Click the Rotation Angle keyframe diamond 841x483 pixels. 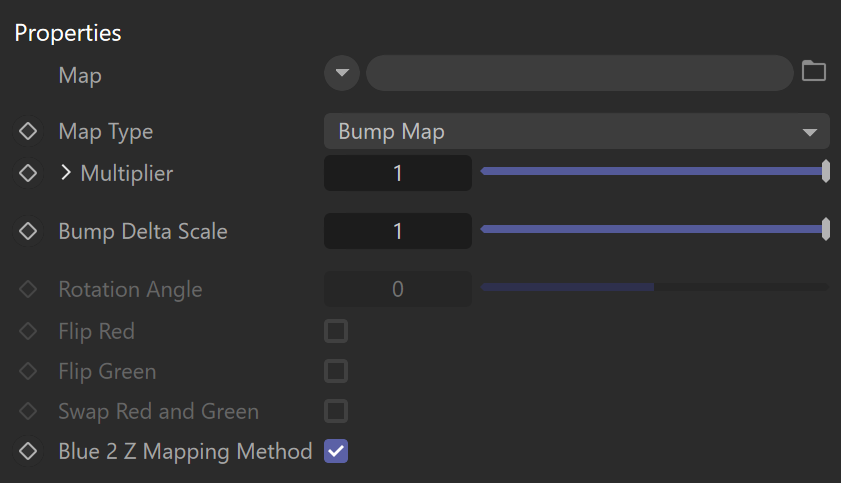click(28, 289)
